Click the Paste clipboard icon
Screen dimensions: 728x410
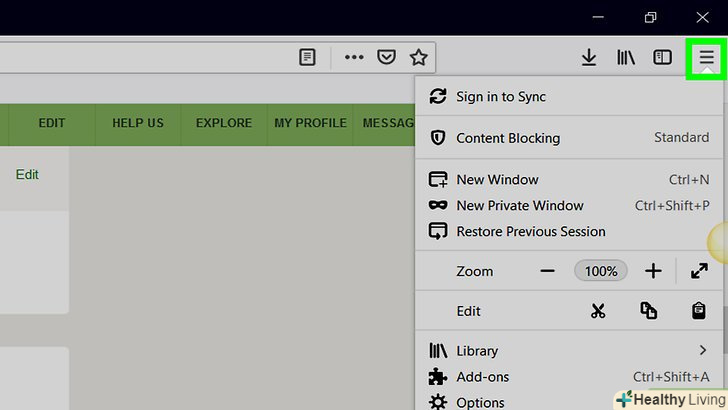[x=699, y=311]
